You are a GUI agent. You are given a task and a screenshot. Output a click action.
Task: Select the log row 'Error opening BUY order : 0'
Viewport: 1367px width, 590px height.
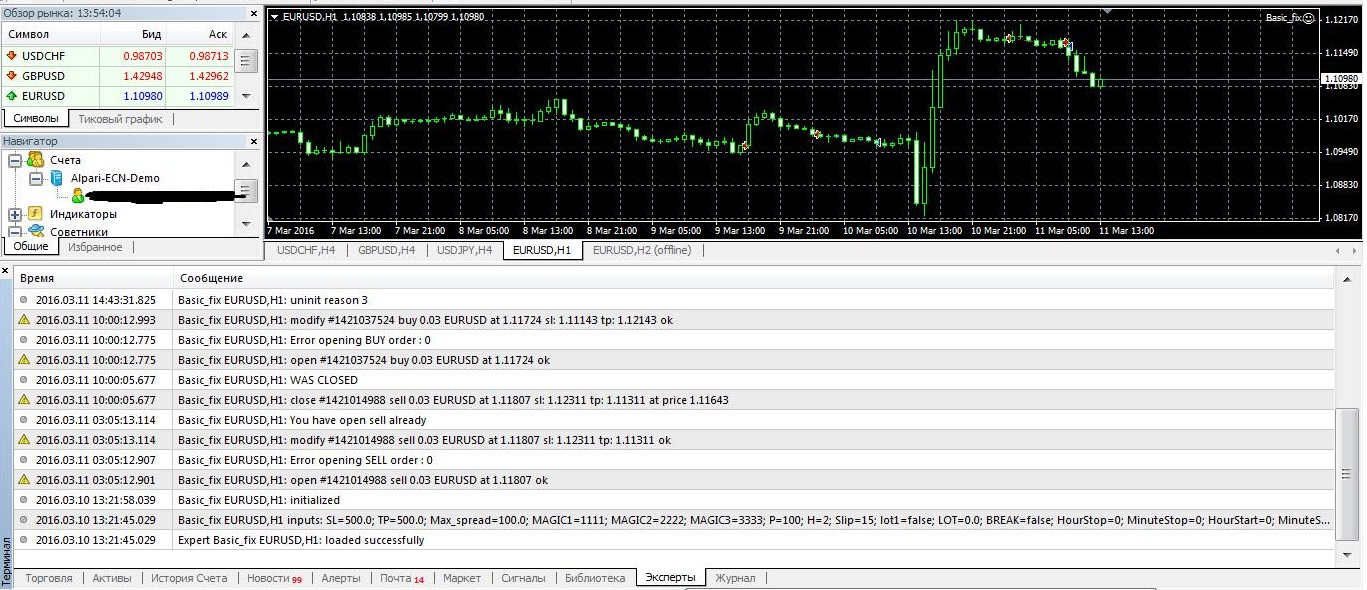tap(675, 340)
